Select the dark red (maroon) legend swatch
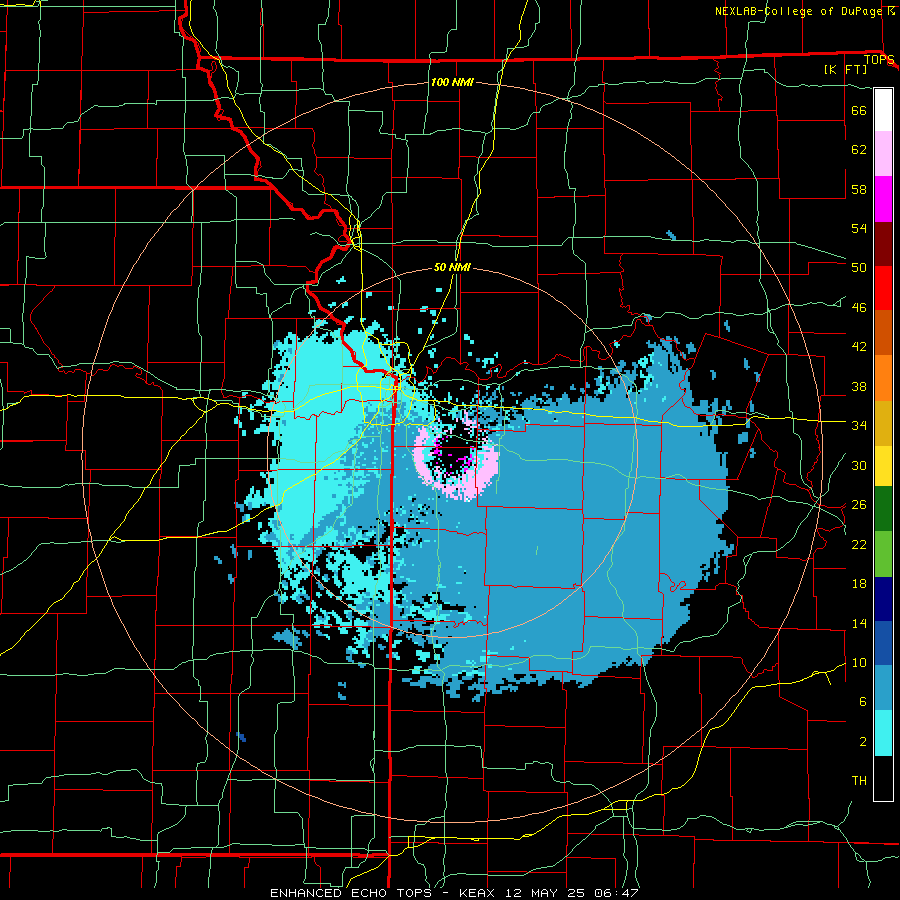 coord(883,244)
